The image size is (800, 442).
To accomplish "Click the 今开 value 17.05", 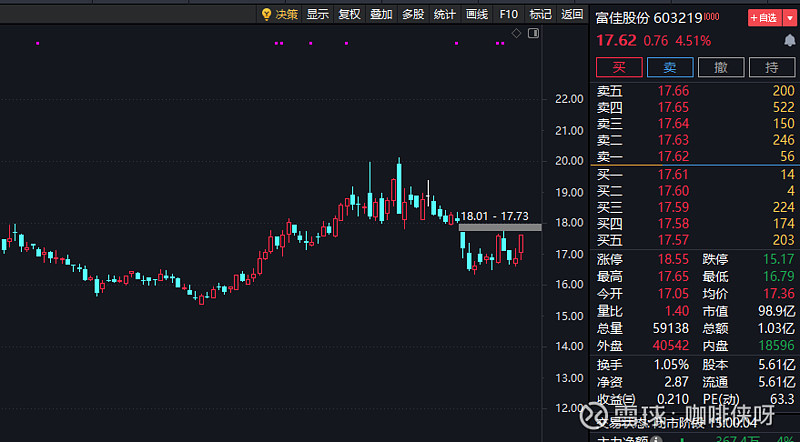I will [x=673, y=294].
